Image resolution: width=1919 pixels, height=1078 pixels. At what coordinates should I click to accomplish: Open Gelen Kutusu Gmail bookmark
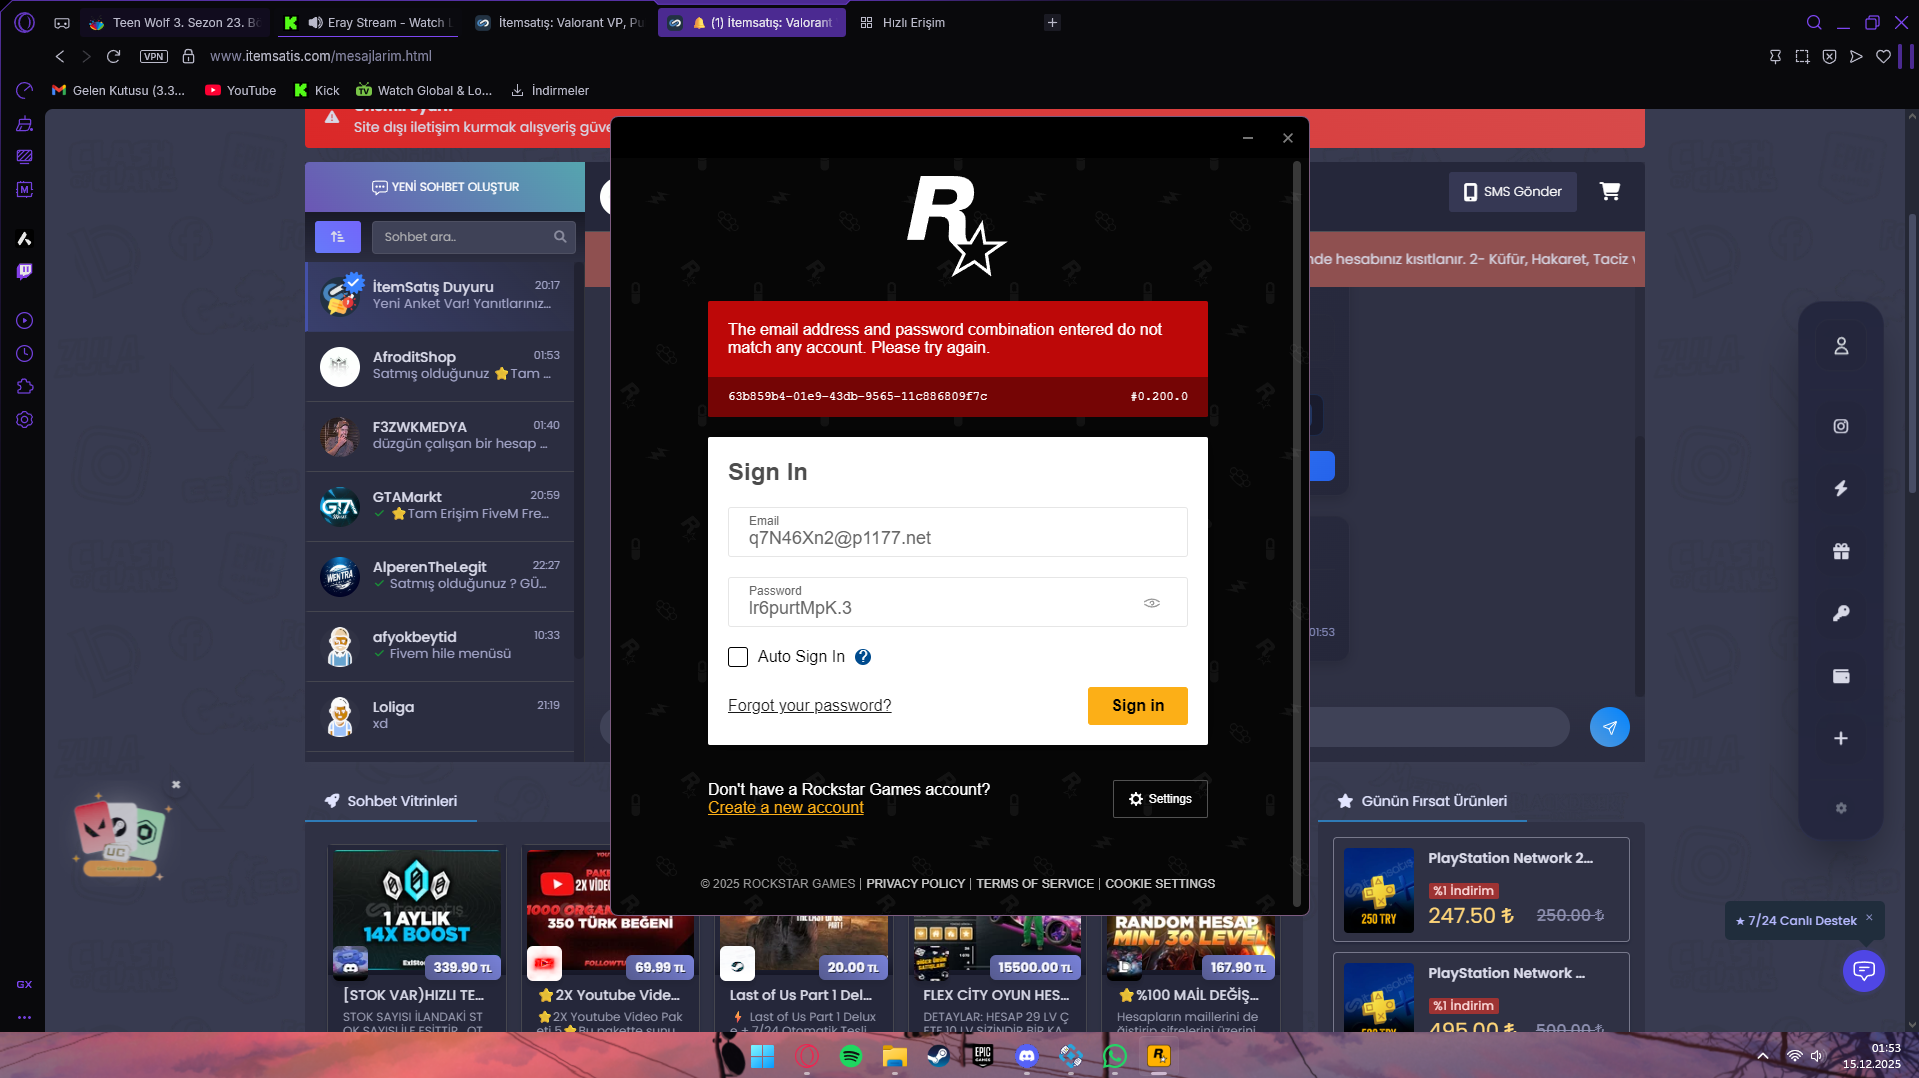(x=118, y=90)
